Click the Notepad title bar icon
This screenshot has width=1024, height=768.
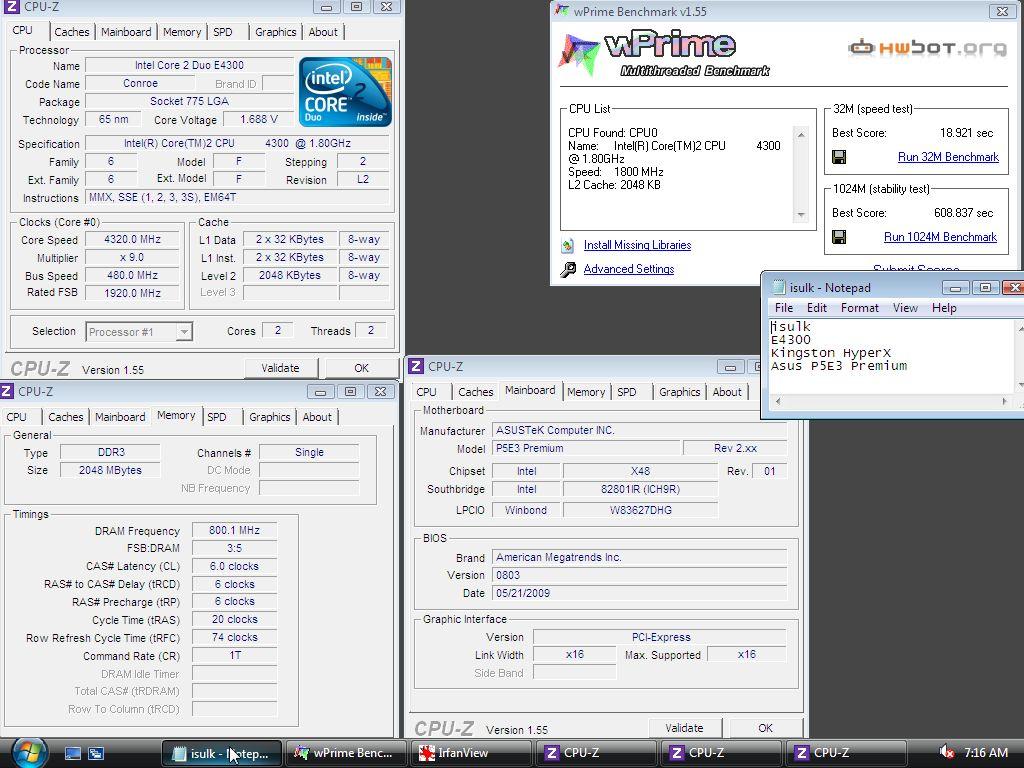coord(778,287)
